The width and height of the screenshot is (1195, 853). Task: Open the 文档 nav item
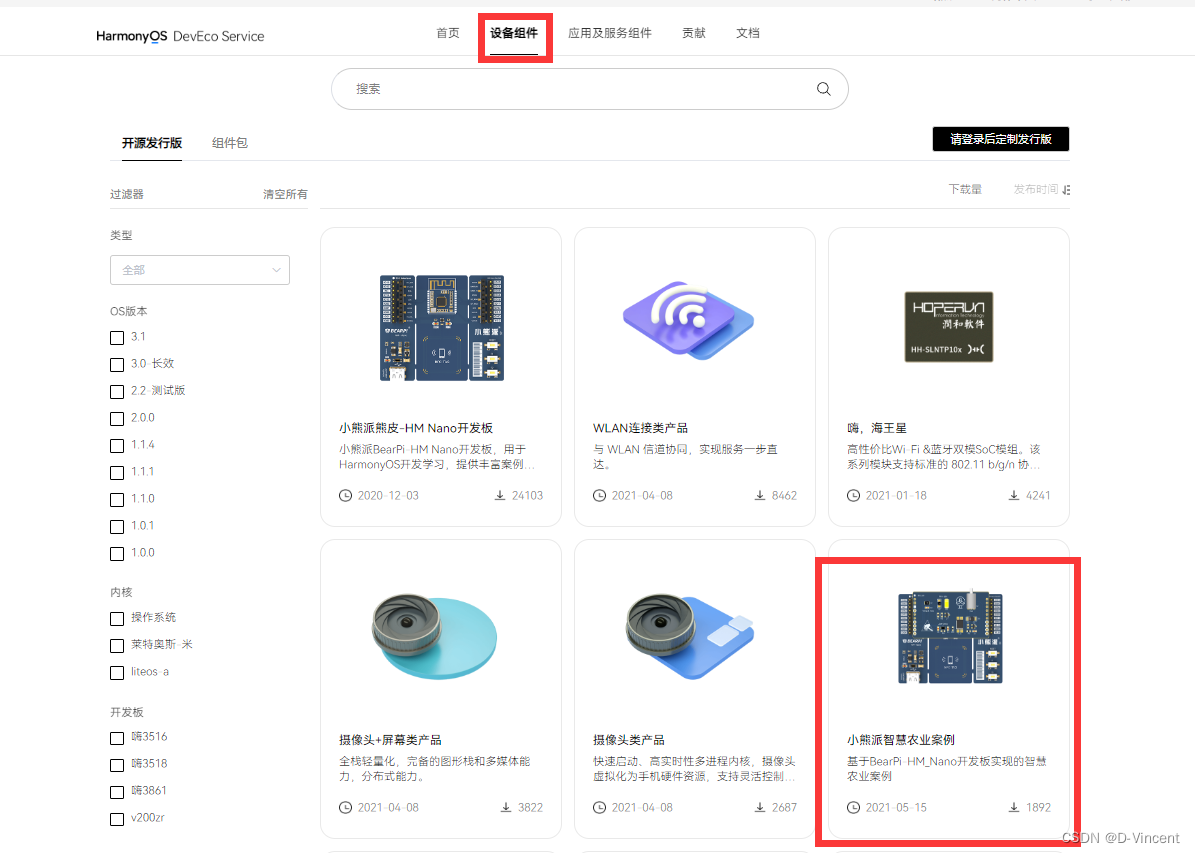748,33
